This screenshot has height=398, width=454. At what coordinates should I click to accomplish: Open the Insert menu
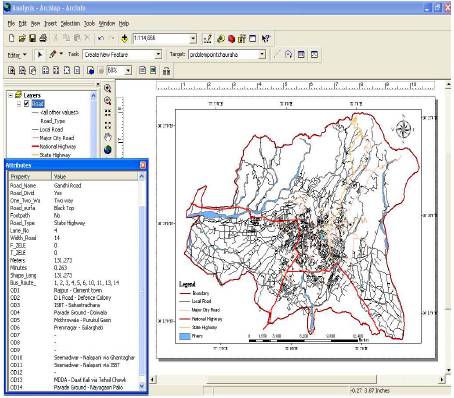(x=50, y=23)
